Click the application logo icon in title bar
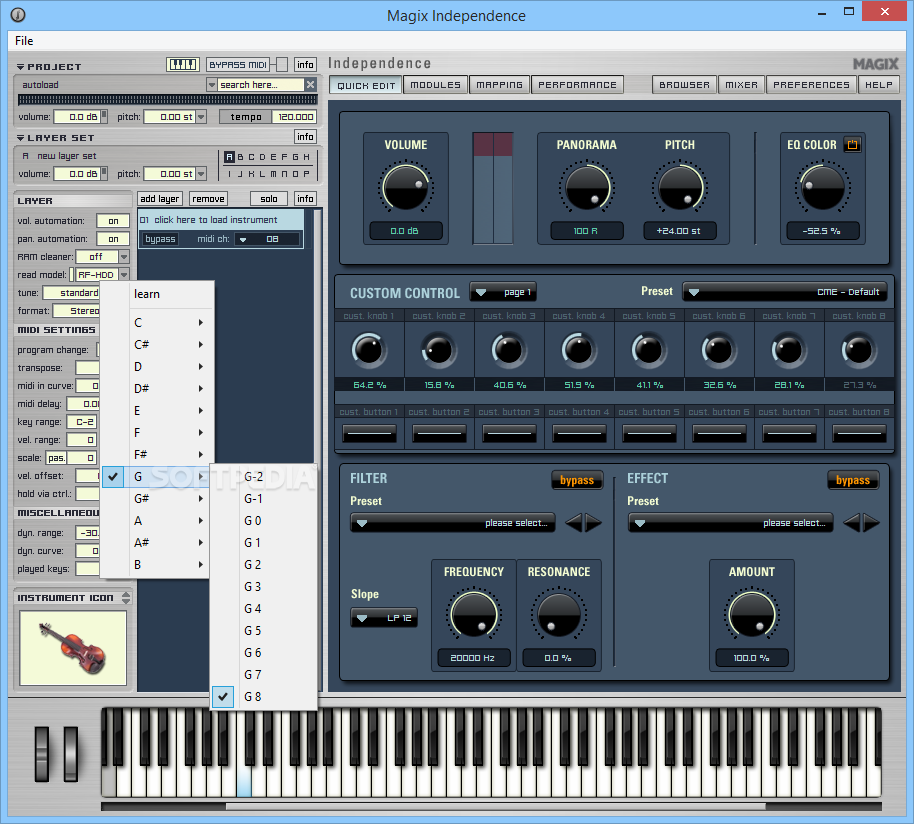The image size is (914, 824). 18,15
